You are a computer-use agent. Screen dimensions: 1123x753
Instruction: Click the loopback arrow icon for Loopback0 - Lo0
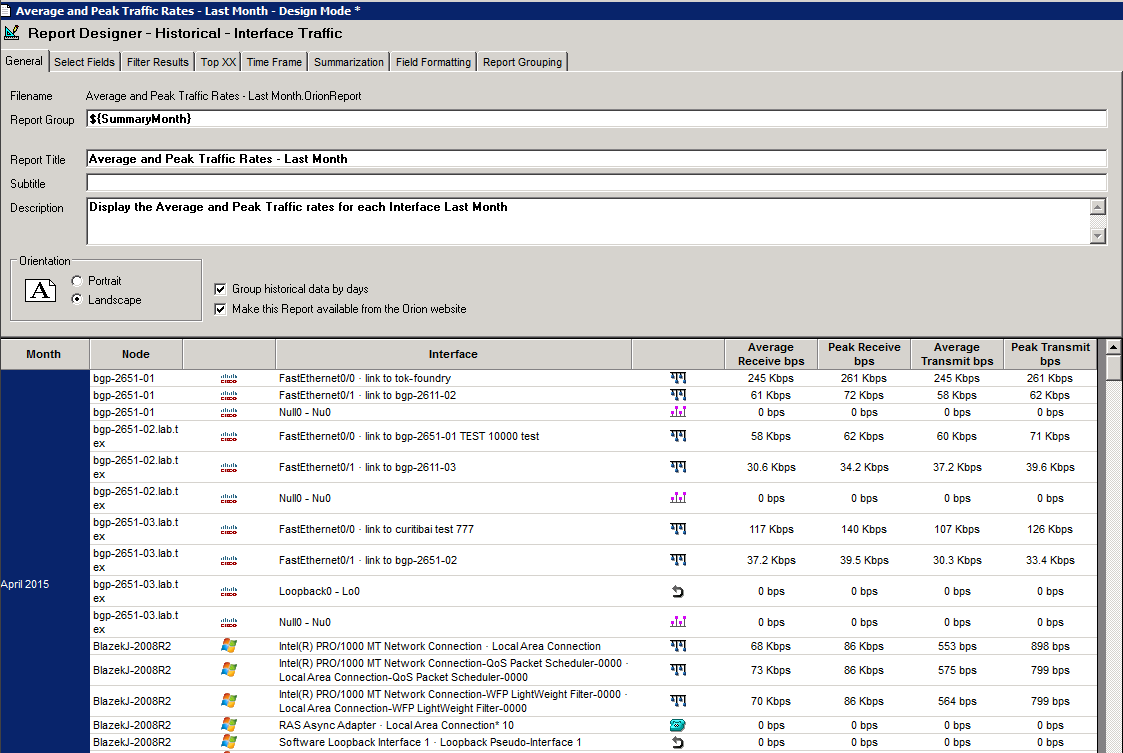(x=678, y=591)
